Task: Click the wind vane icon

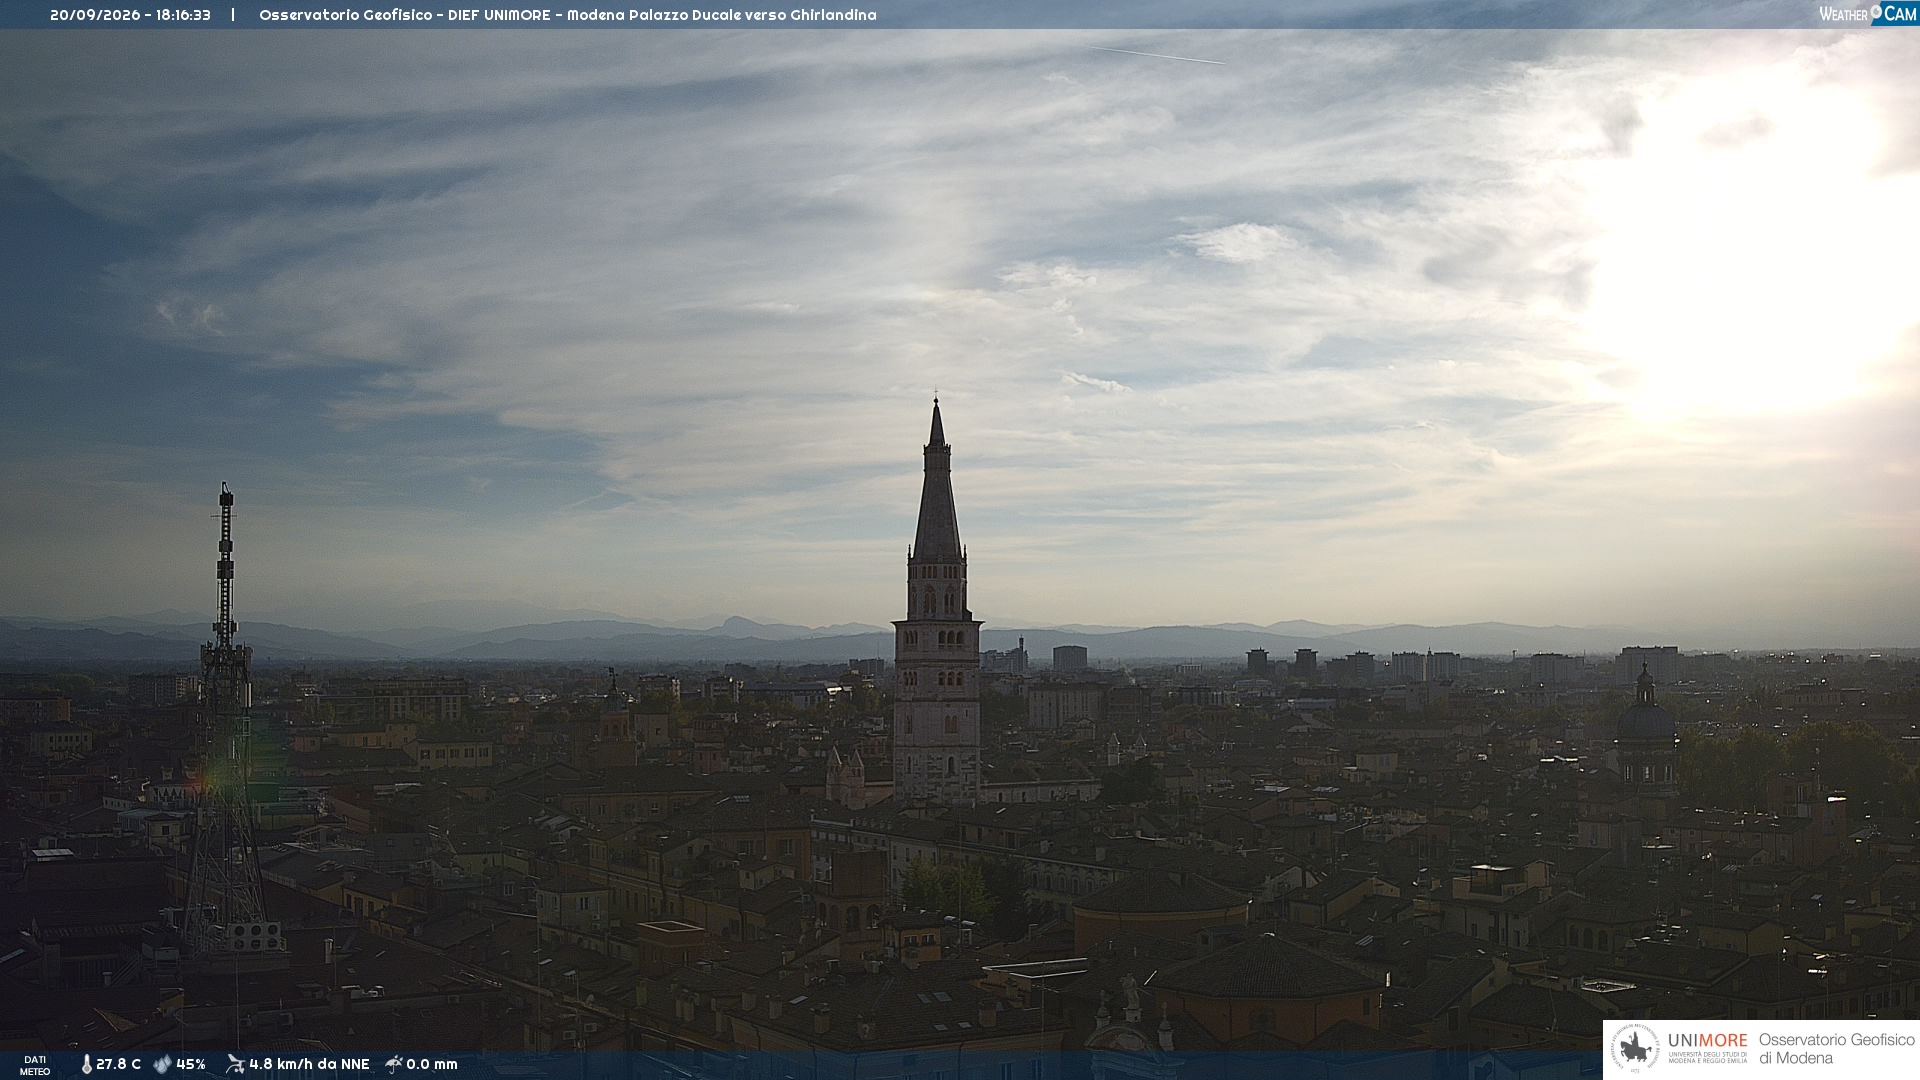Action: pos(235,1064)
